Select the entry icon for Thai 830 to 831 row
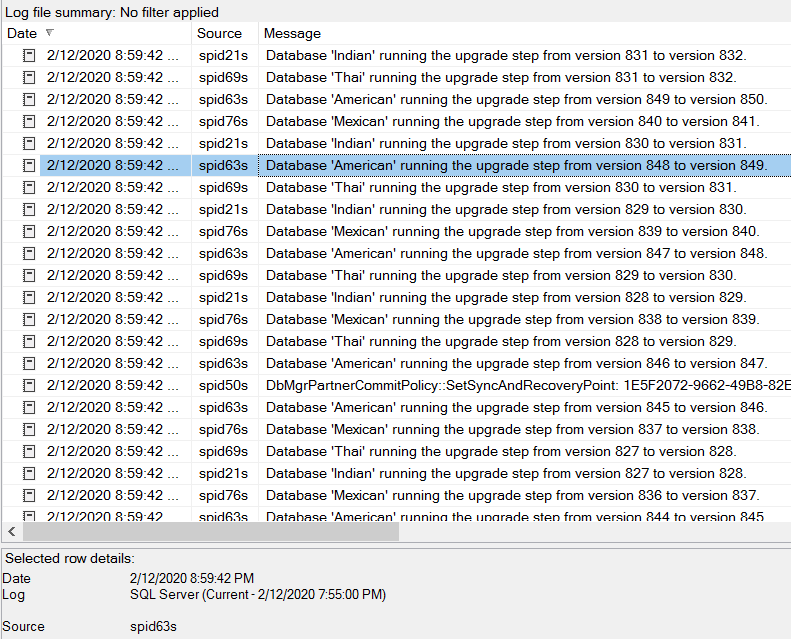 (x=29, y=187)
